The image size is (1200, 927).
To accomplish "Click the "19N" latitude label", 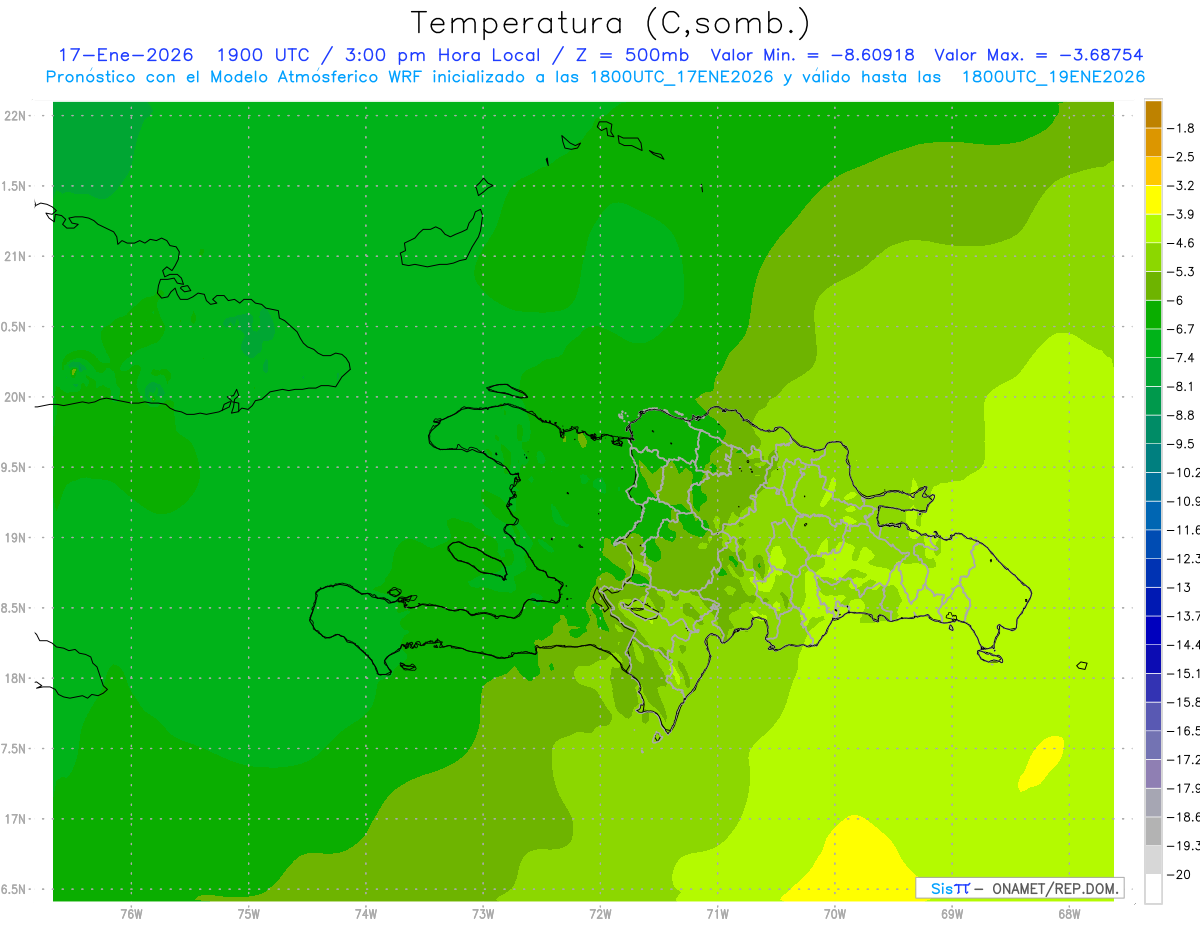I will (17, 537).
